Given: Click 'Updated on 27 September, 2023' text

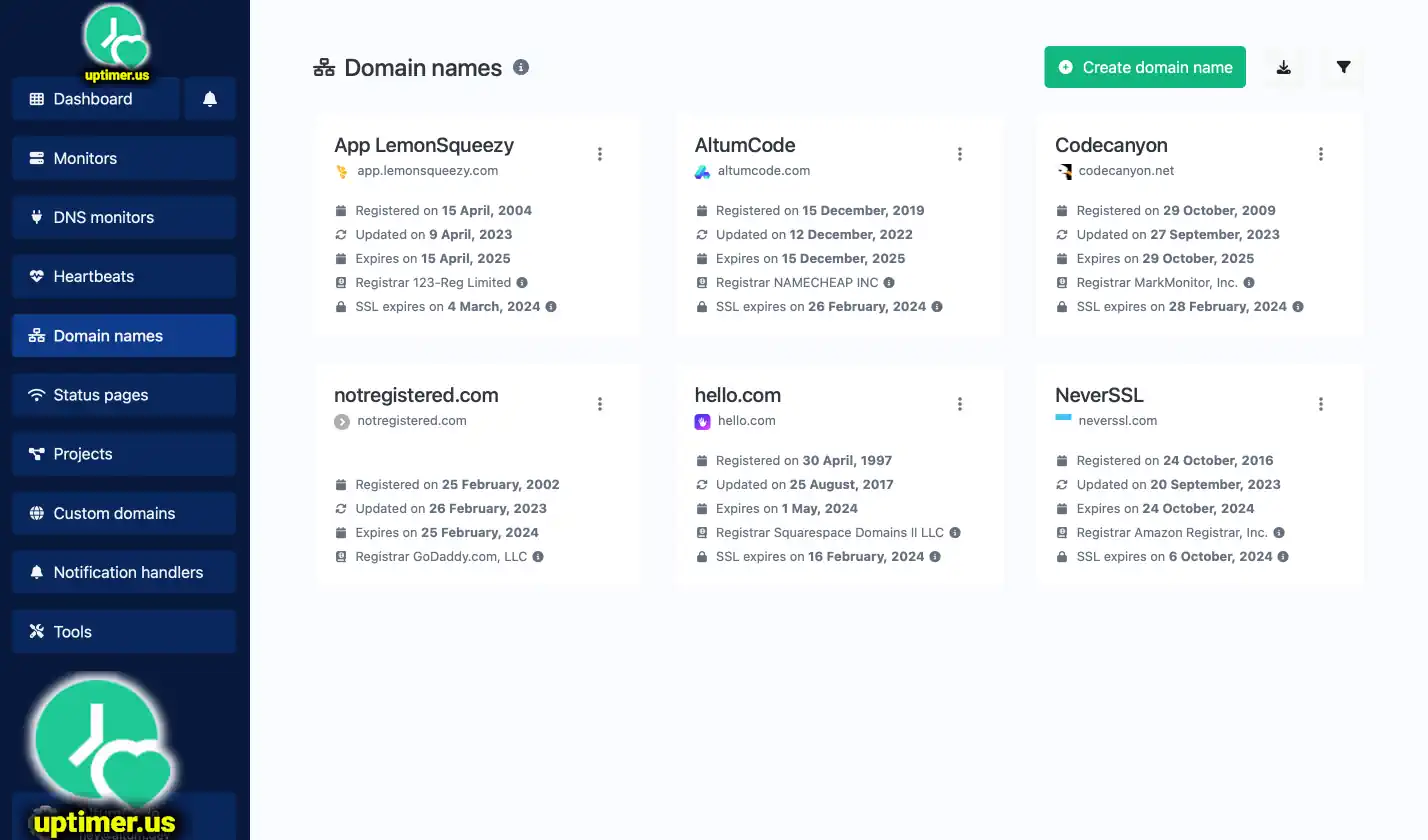Looking at the screenshot, I should pyautogui.click(x=1178, y=235).
